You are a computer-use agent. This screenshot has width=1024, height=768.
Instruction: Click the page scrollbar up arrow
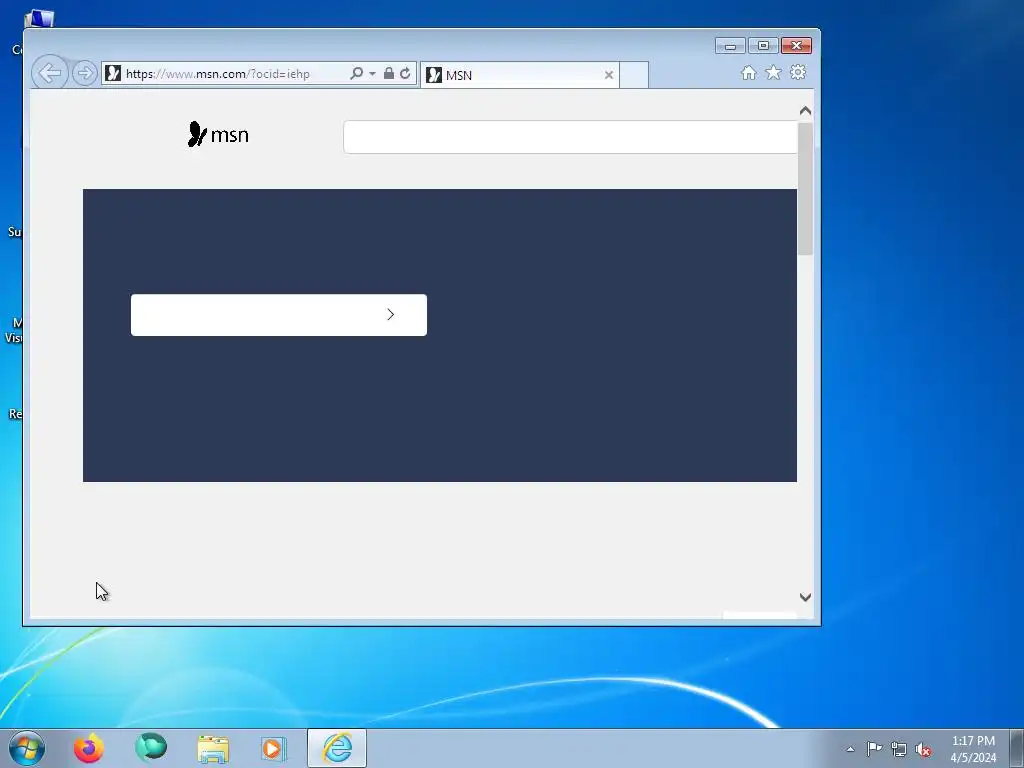pyautogui.click(x=805, y=111)
